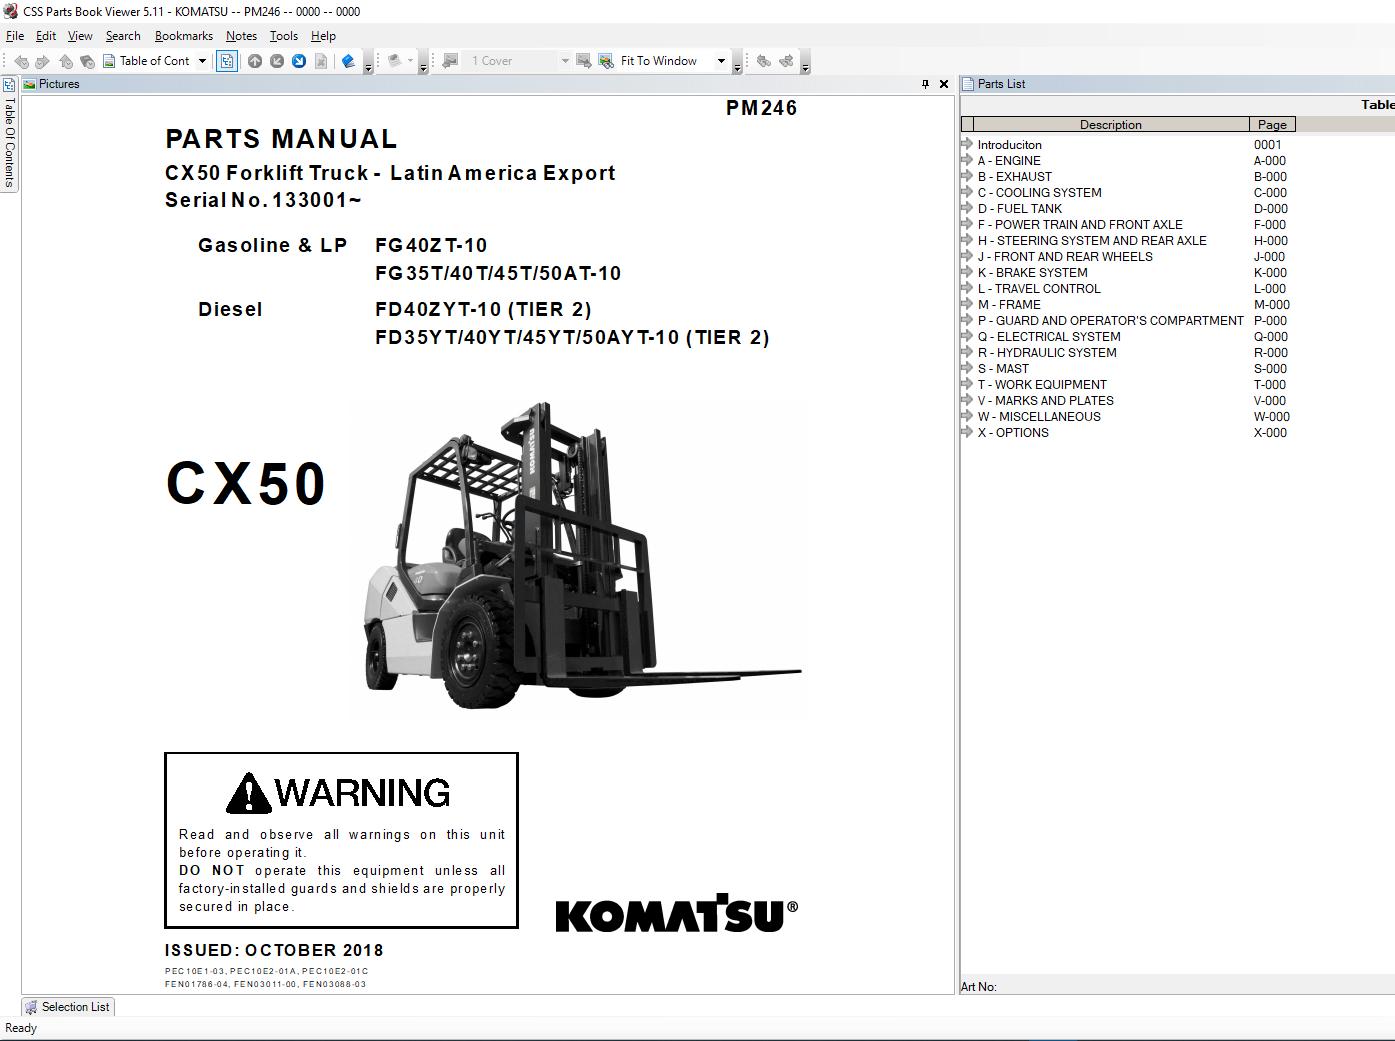The height and width of the screenshot is (1041, 1395).
Task: Click the back navigation arrow icon
Action: [21, 61]
